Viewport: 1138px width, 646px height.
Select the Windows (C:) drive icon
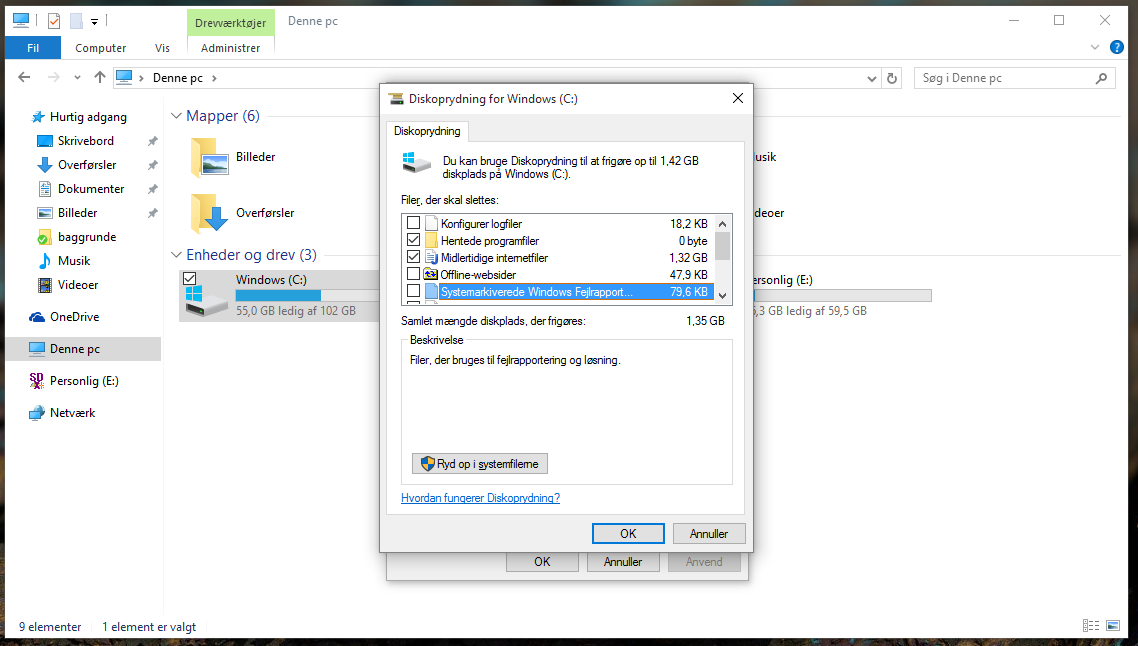point(205,299)
